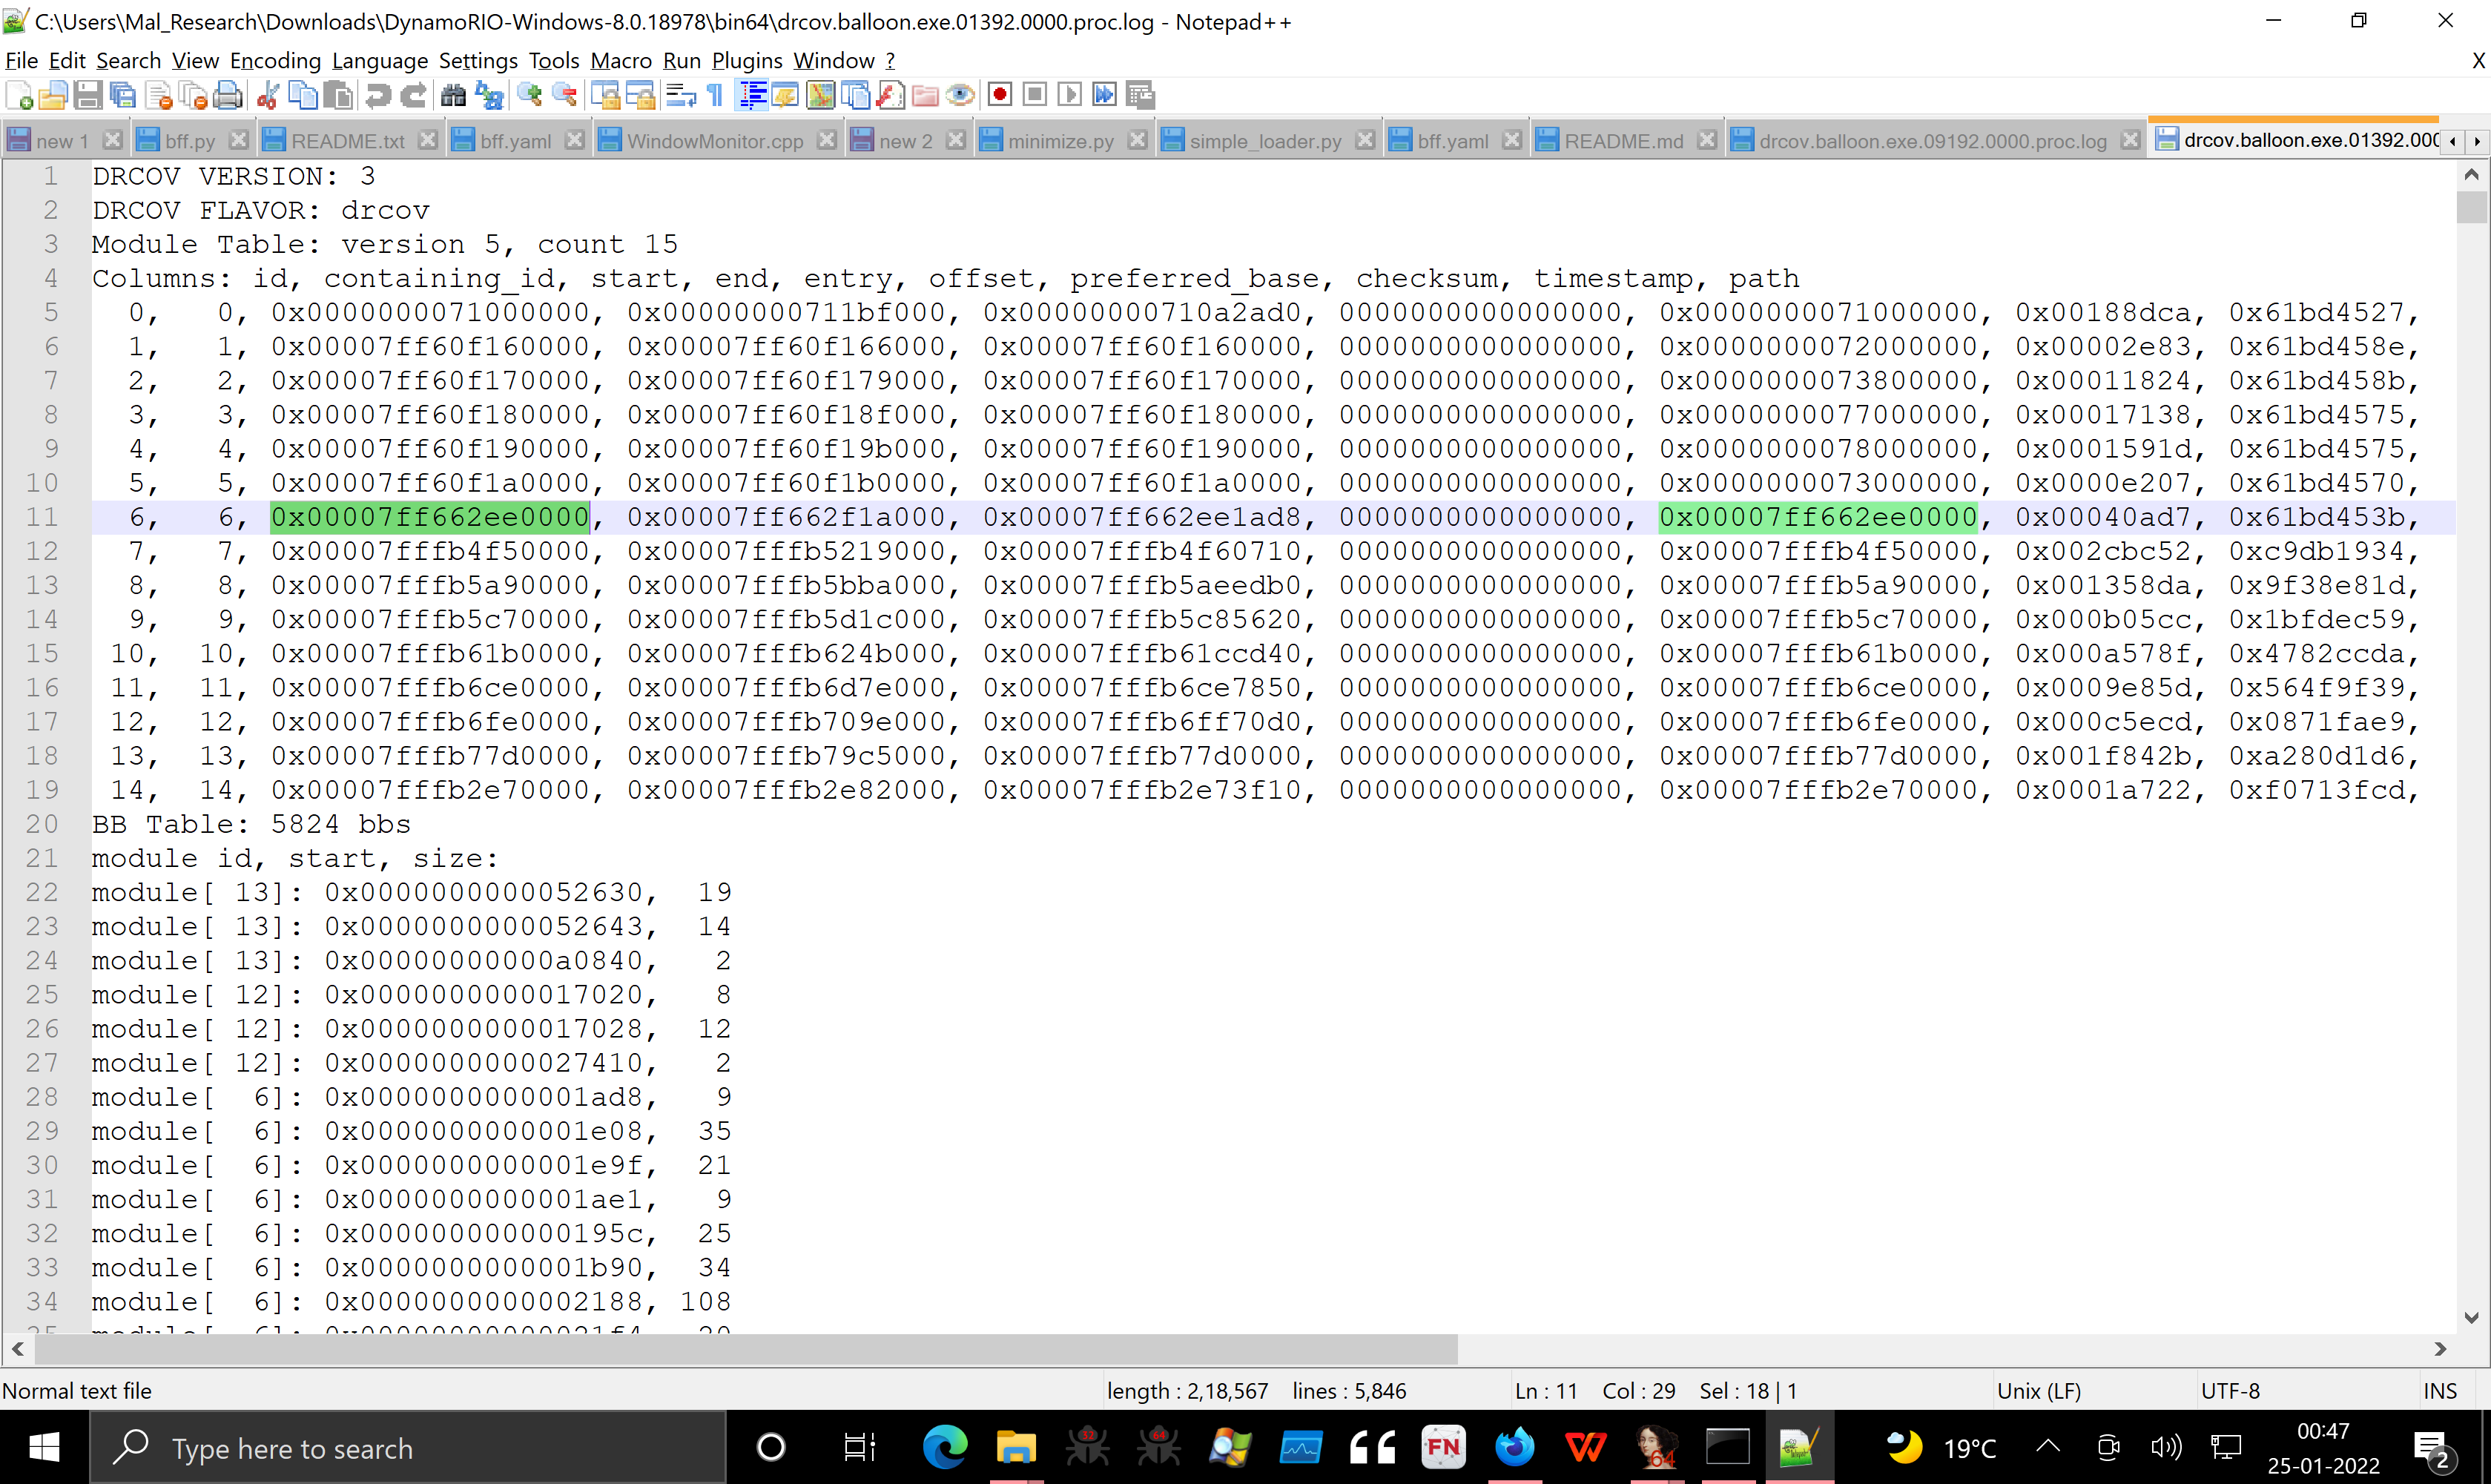Select the Save All toolbar icon
The width and height of the screenshot is (2491, 1484).
coord(123,95)
